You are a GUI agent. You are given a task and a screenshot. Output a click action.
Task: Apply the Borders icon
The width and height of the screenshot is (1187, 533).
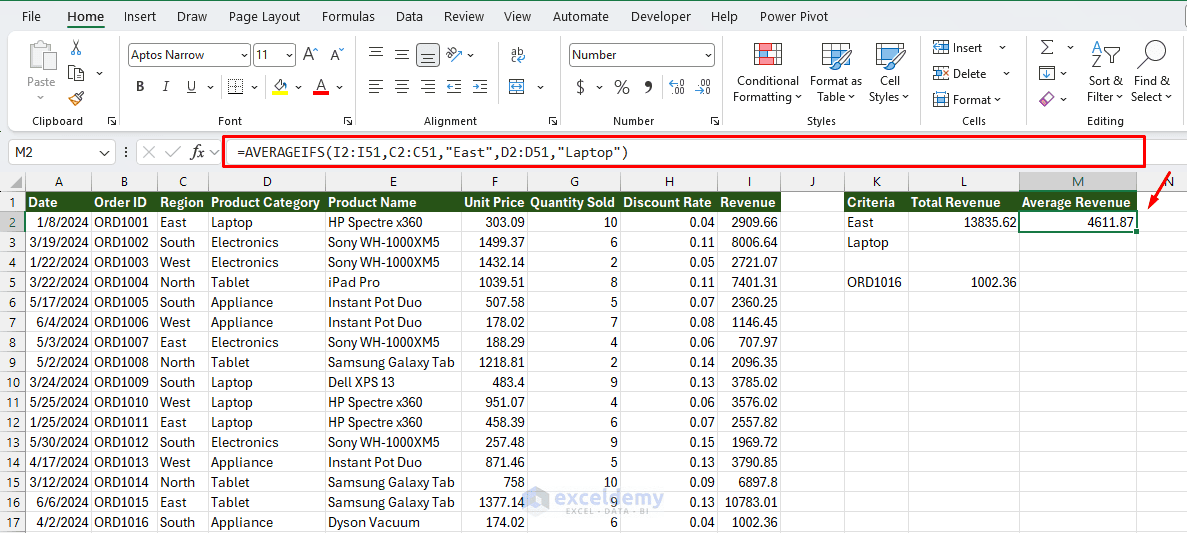pos(236,86)
